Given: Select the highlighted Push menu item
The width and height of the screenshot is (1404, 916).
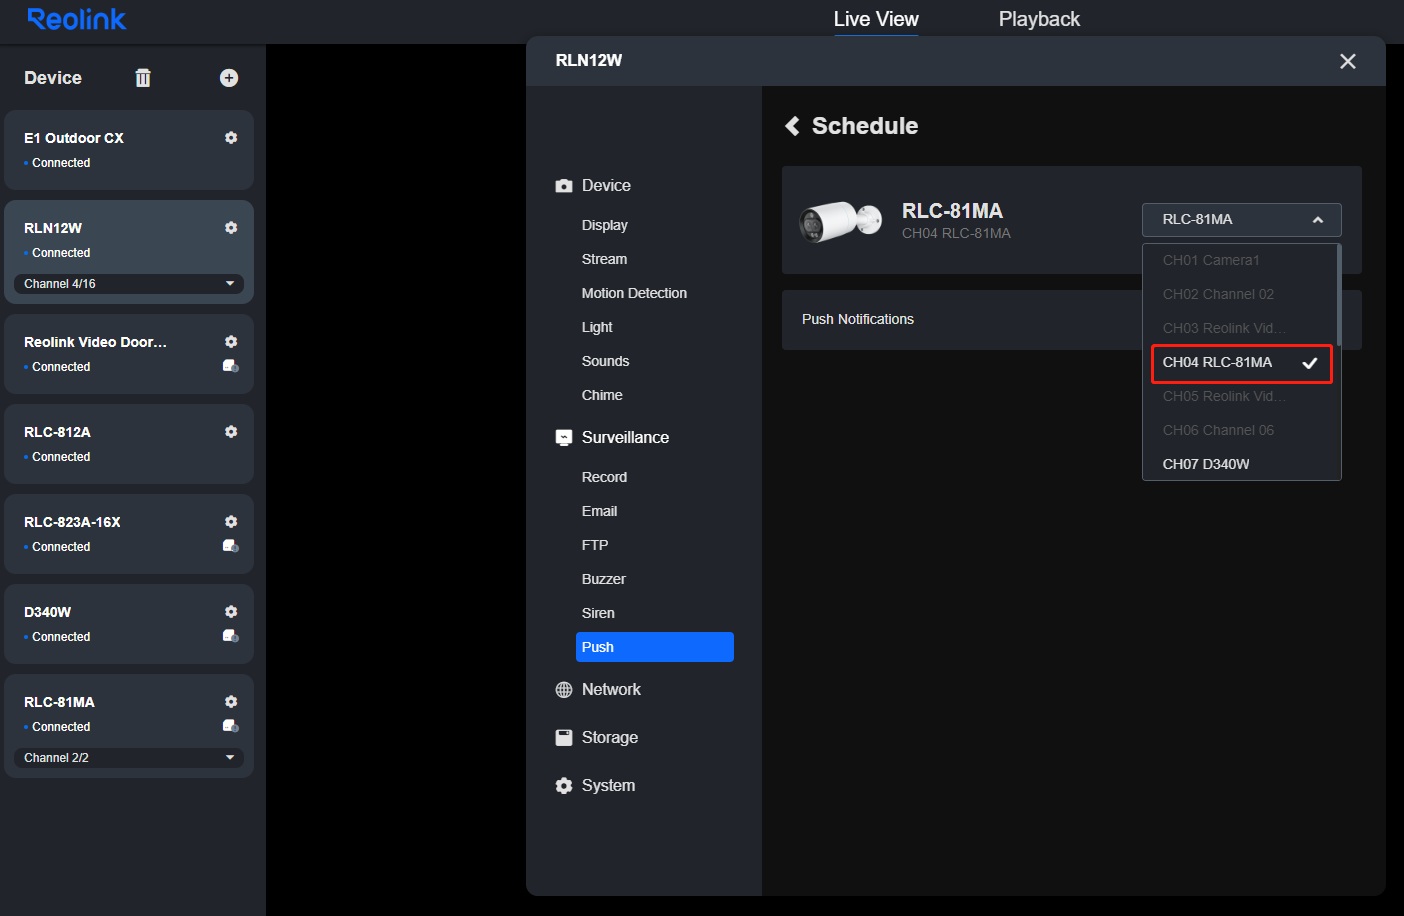Looking at the screenshot, I should click(x=655, y=647).
